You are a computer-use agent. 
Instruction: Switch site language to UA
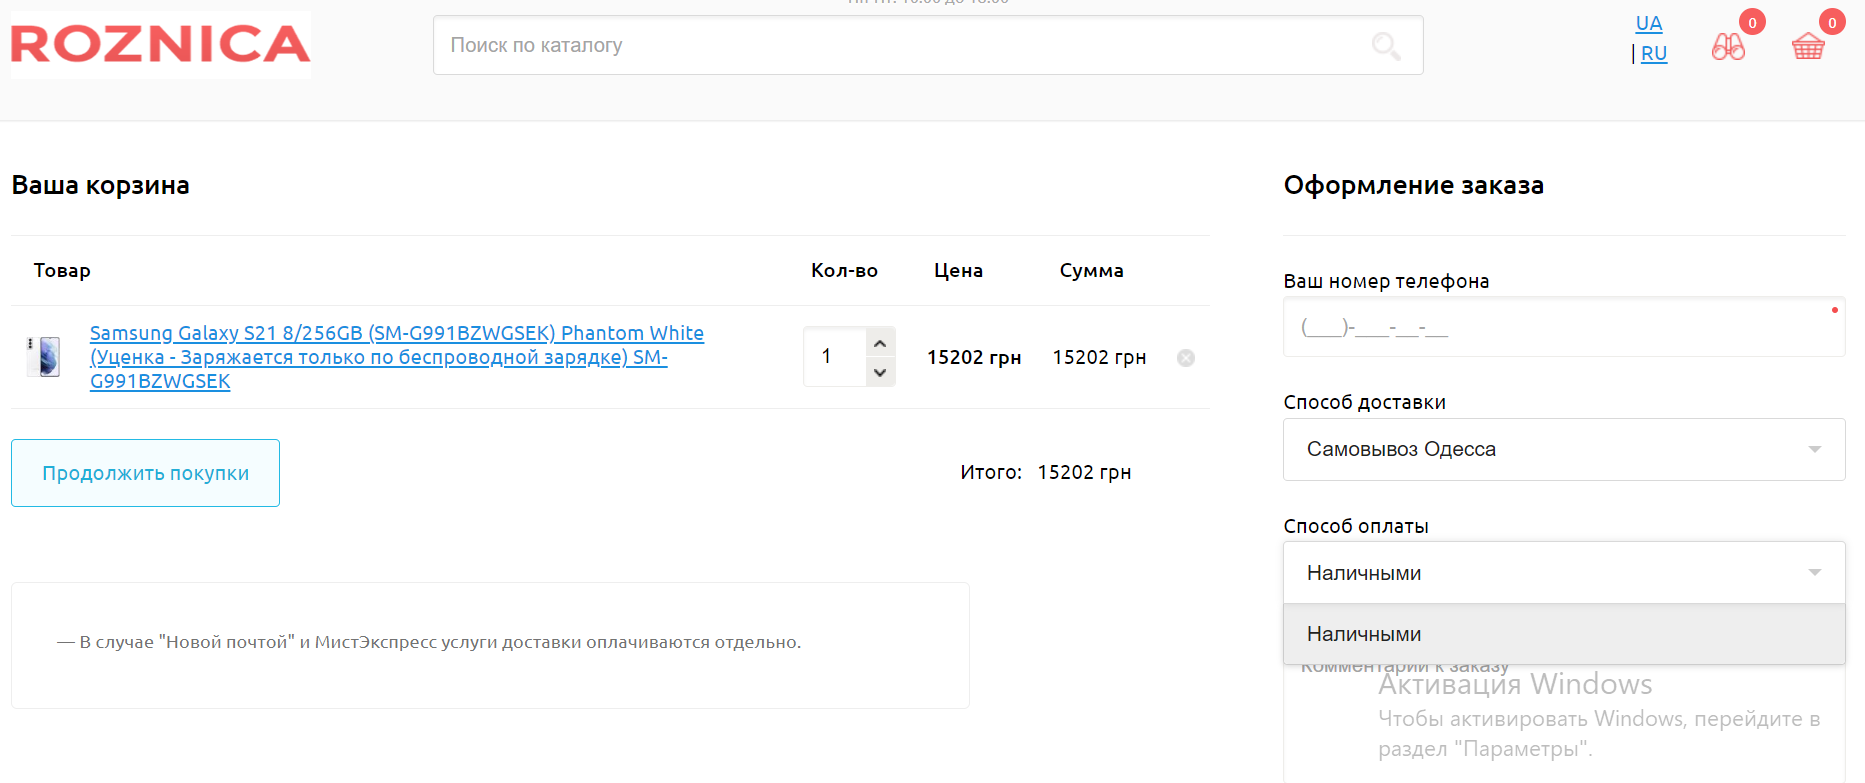(1648, 23)
